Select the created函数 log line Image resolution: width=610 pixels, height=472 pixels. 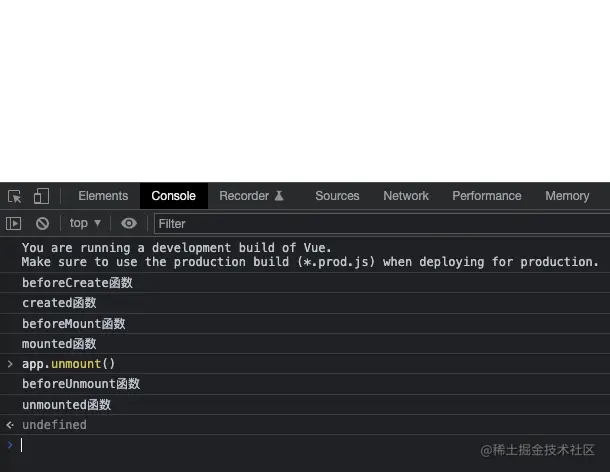305,303
